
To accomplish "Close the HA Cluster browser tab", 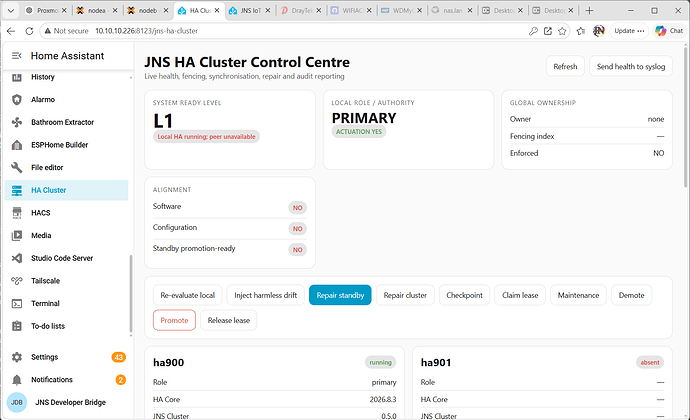I will tap(217, 11).
